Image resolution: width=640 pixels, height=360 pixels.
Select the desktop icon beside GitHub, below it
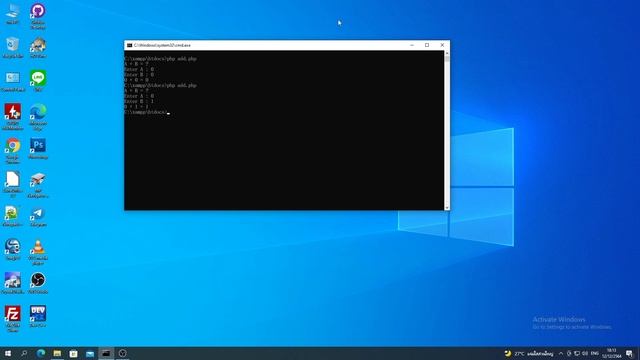point(38,47)
